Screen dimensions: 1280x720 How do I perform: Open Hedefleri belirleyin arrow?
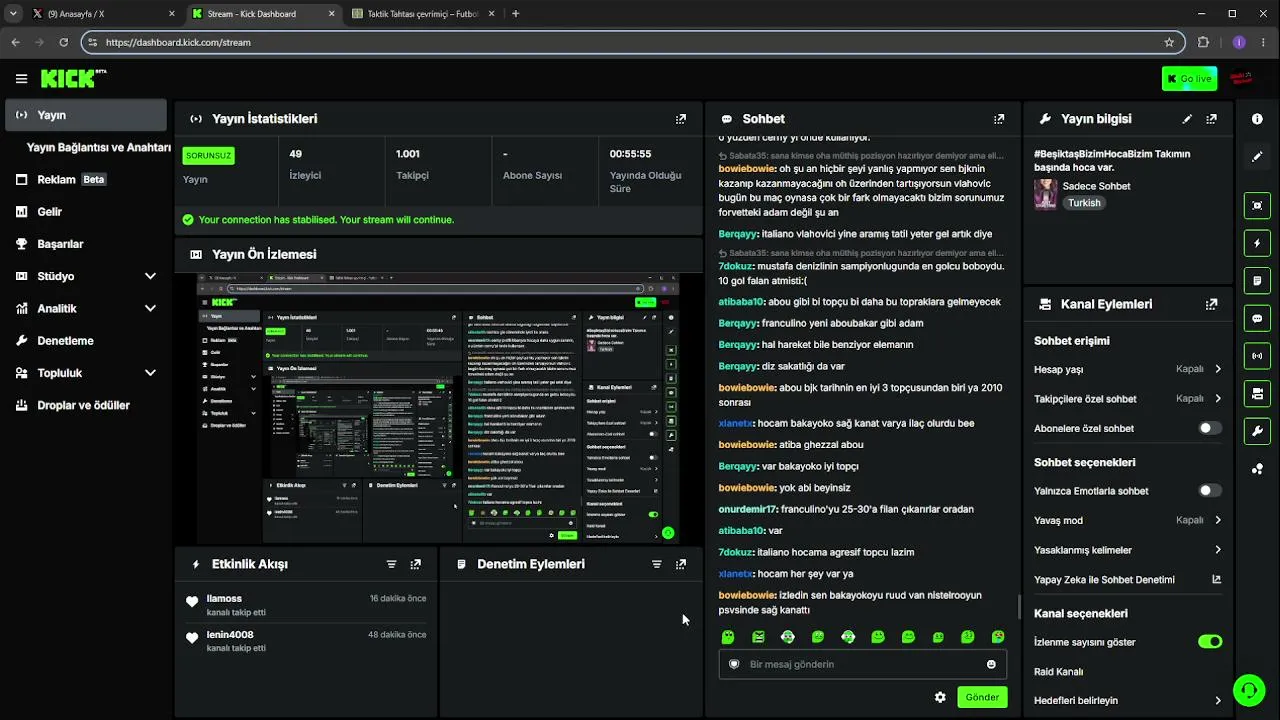[1218, 701]
